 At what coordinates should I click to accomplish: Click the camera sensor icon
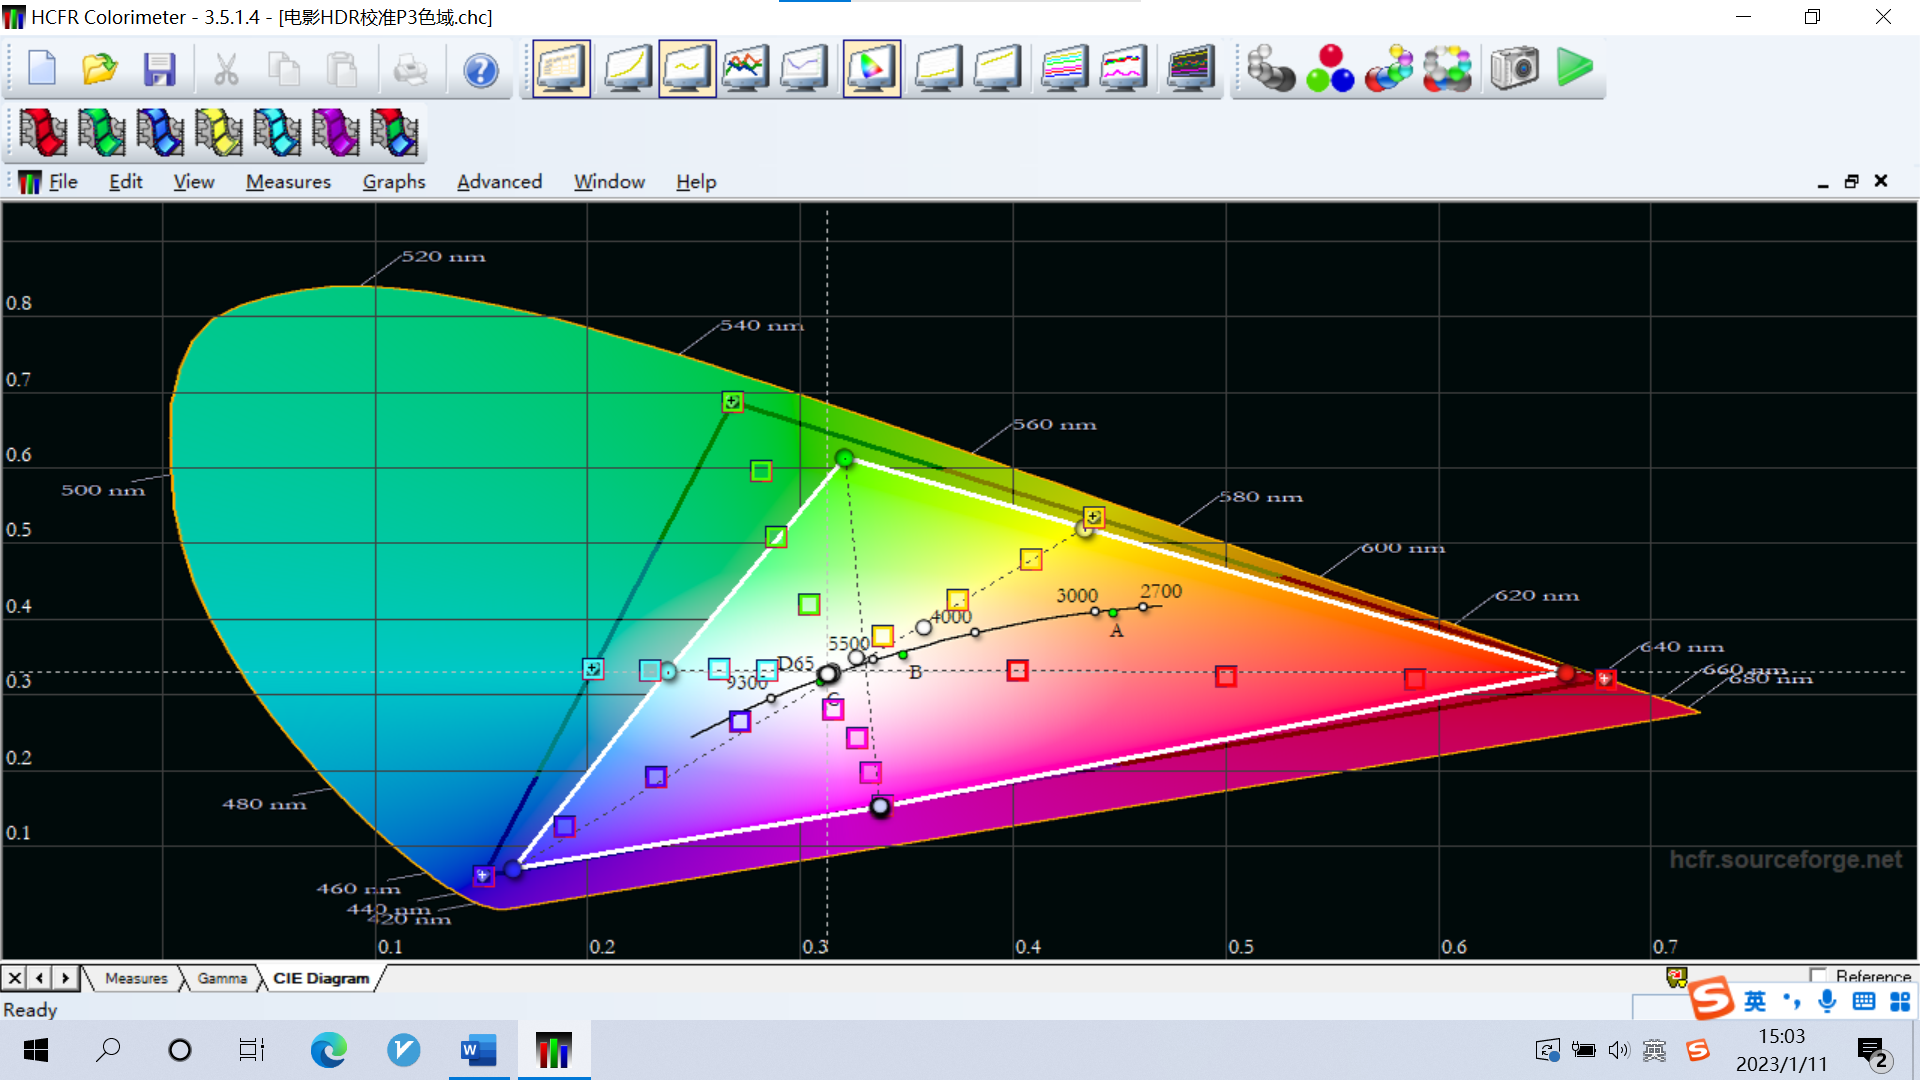pyautogui.click(x=1514, y=69)
